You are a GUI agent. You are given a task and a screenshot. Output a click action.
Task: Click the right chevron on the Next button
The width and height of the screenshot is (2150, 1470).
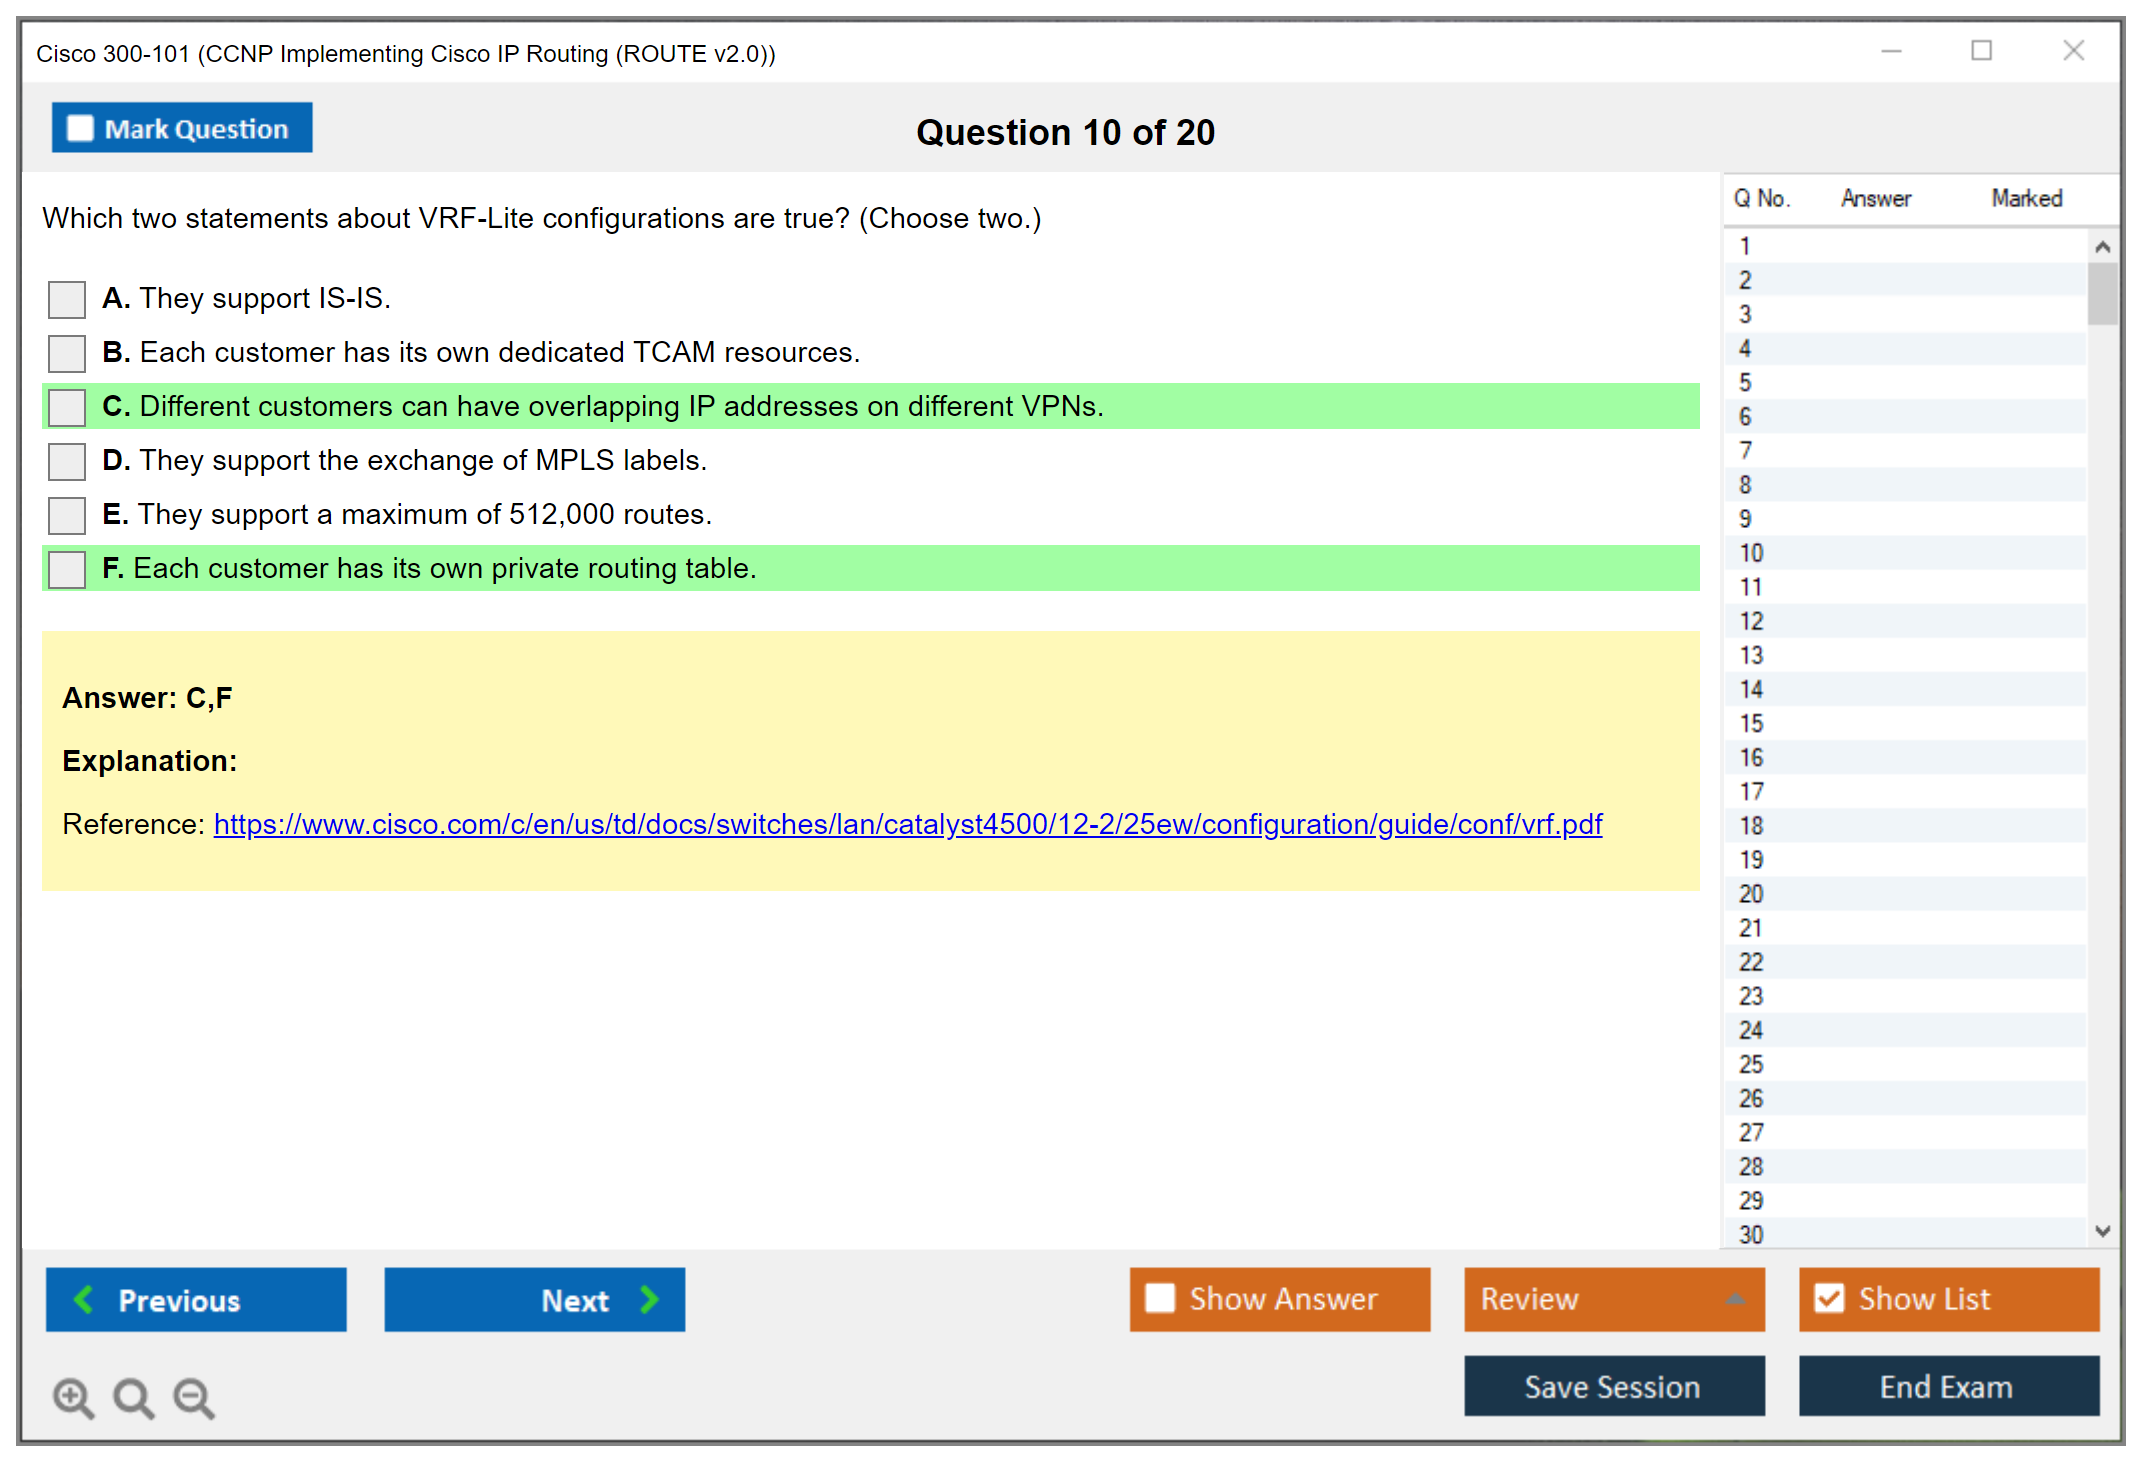pos(649,1299)
